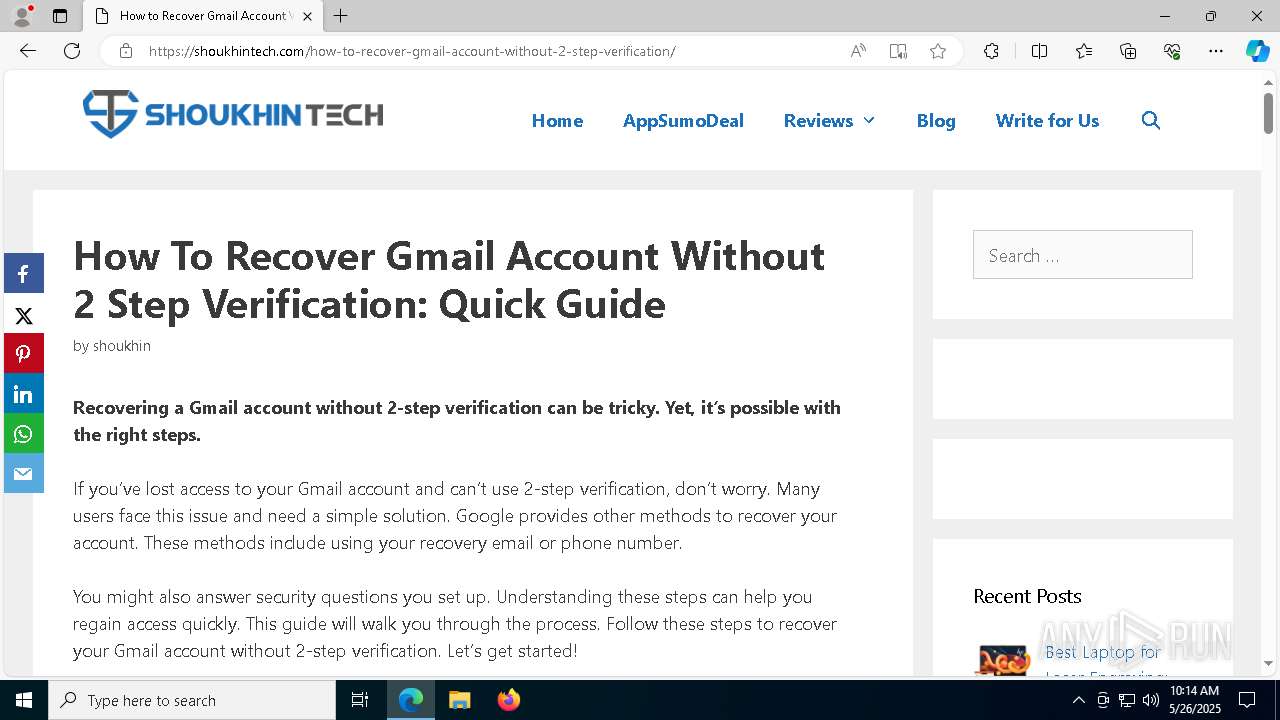Navigate to Home menu item
Viewport: 1280px width, 720px height.
(x=557, y=120)
